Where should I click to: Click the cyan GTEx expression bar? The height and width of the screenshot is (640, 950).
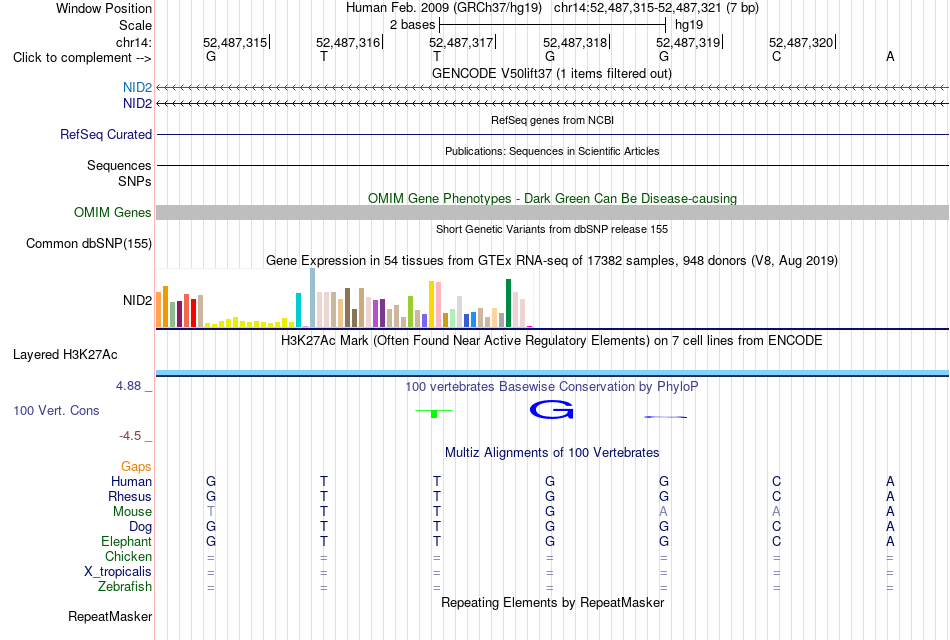[299, 310]
